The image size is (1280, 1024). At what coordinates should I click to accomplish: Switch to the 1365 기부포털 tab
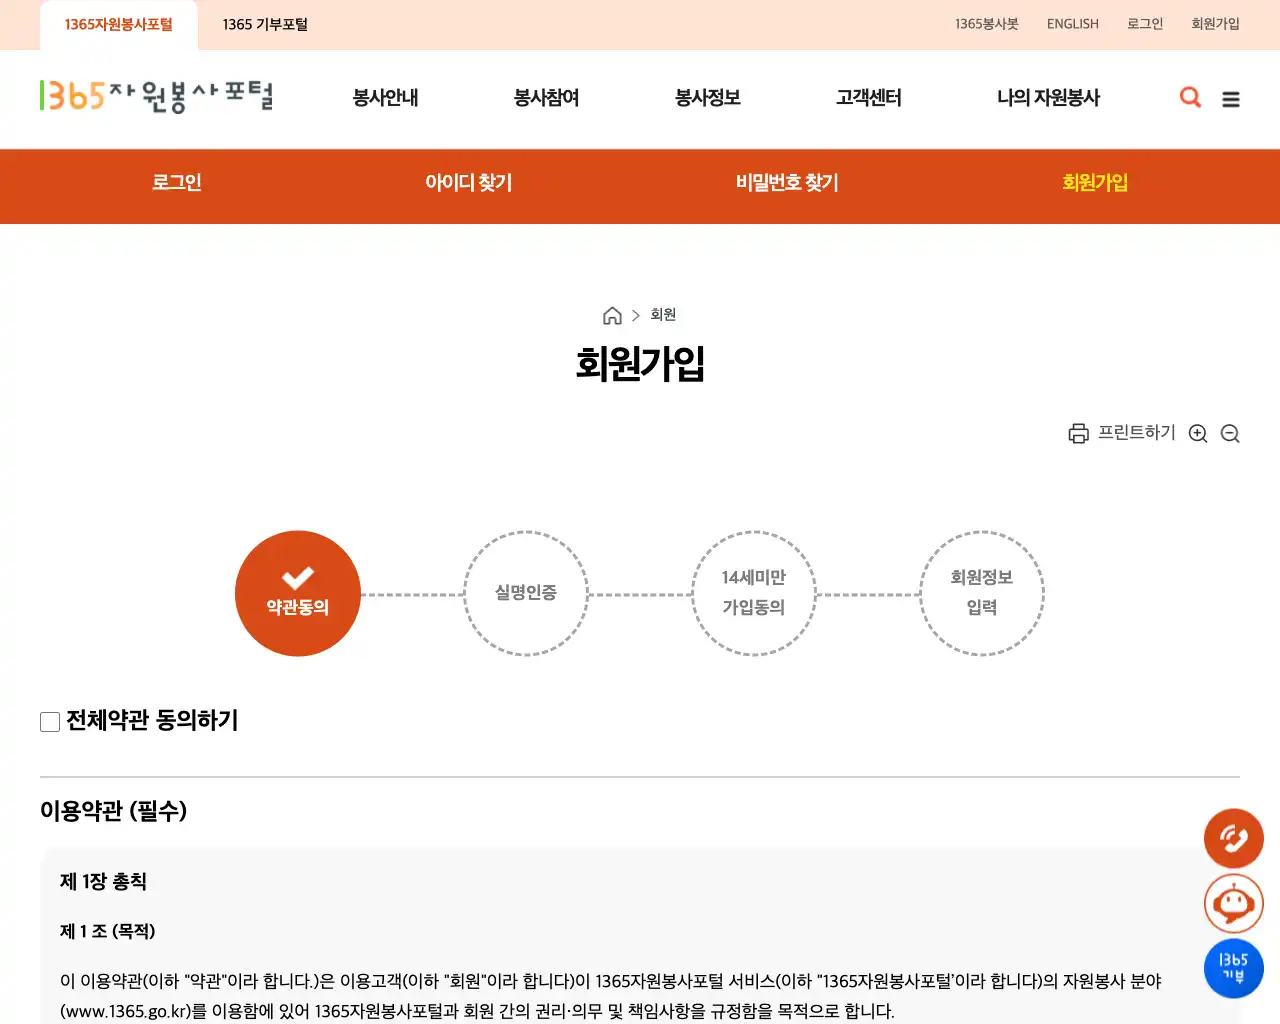[x=265, y=24]
